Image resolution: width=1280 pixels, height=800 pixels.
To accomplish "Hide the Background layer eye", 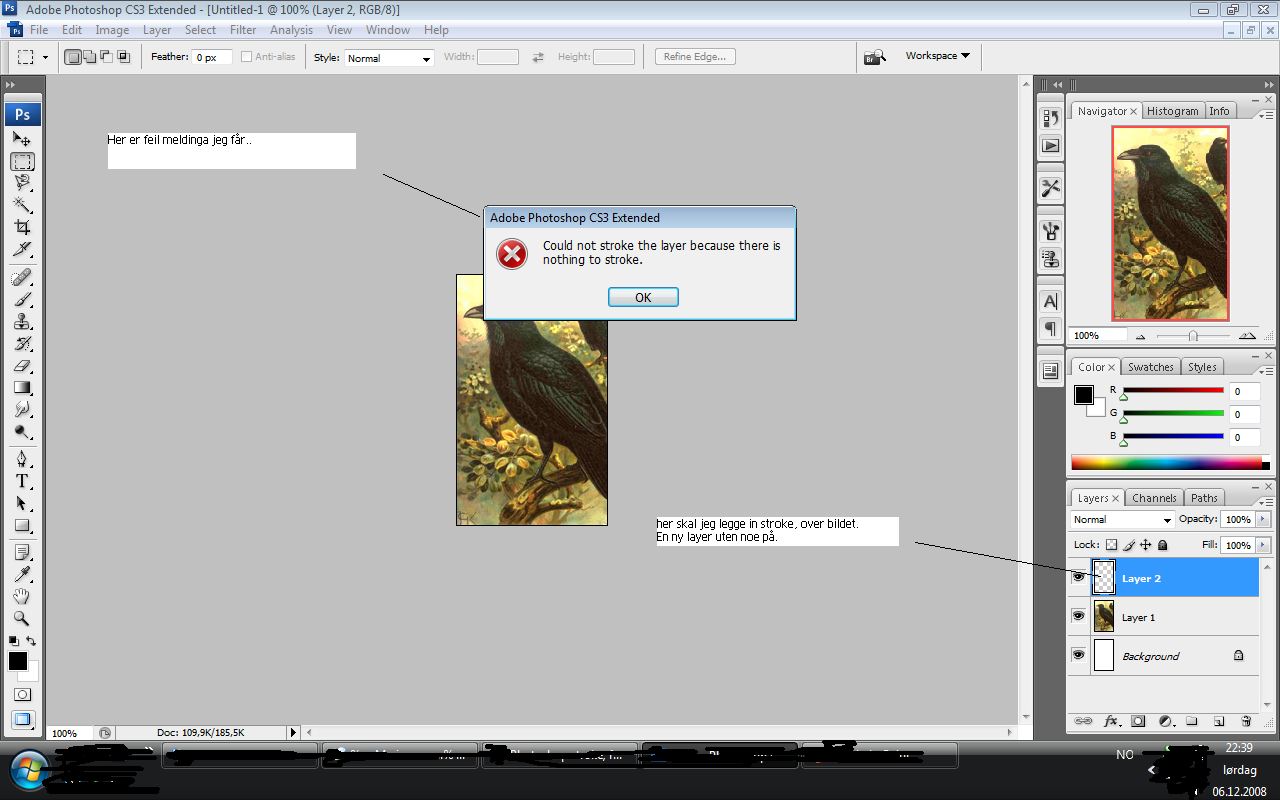I will tap(1078, 655).
